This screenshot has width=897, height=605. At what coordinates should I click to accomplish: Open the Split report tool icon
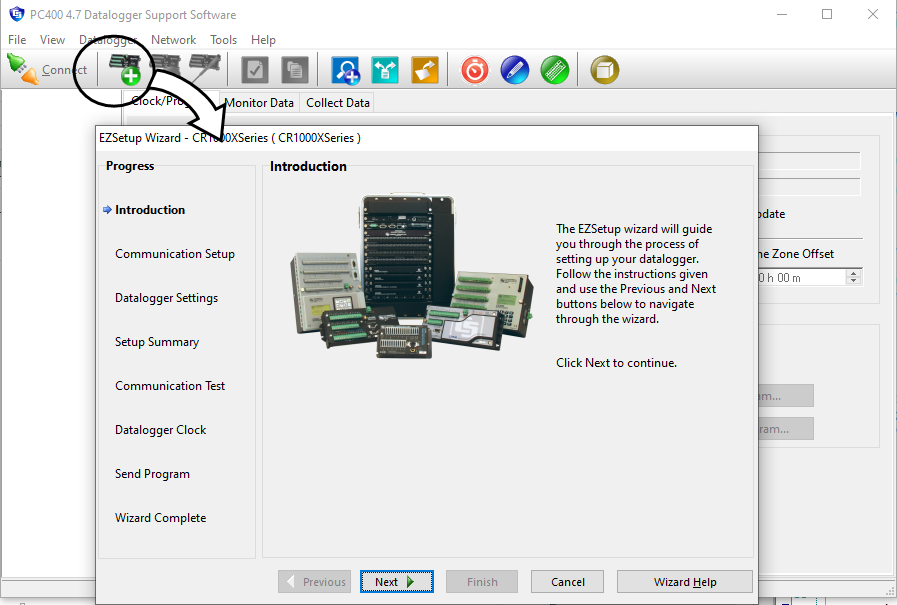385,70
